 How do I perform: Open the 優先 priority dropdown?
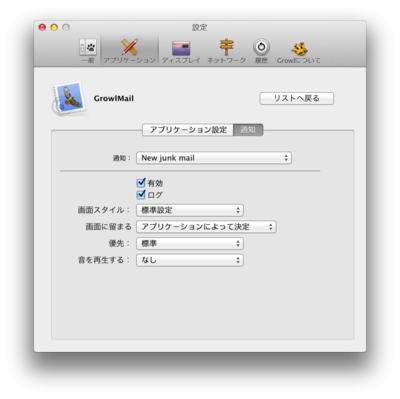[190, 244]
